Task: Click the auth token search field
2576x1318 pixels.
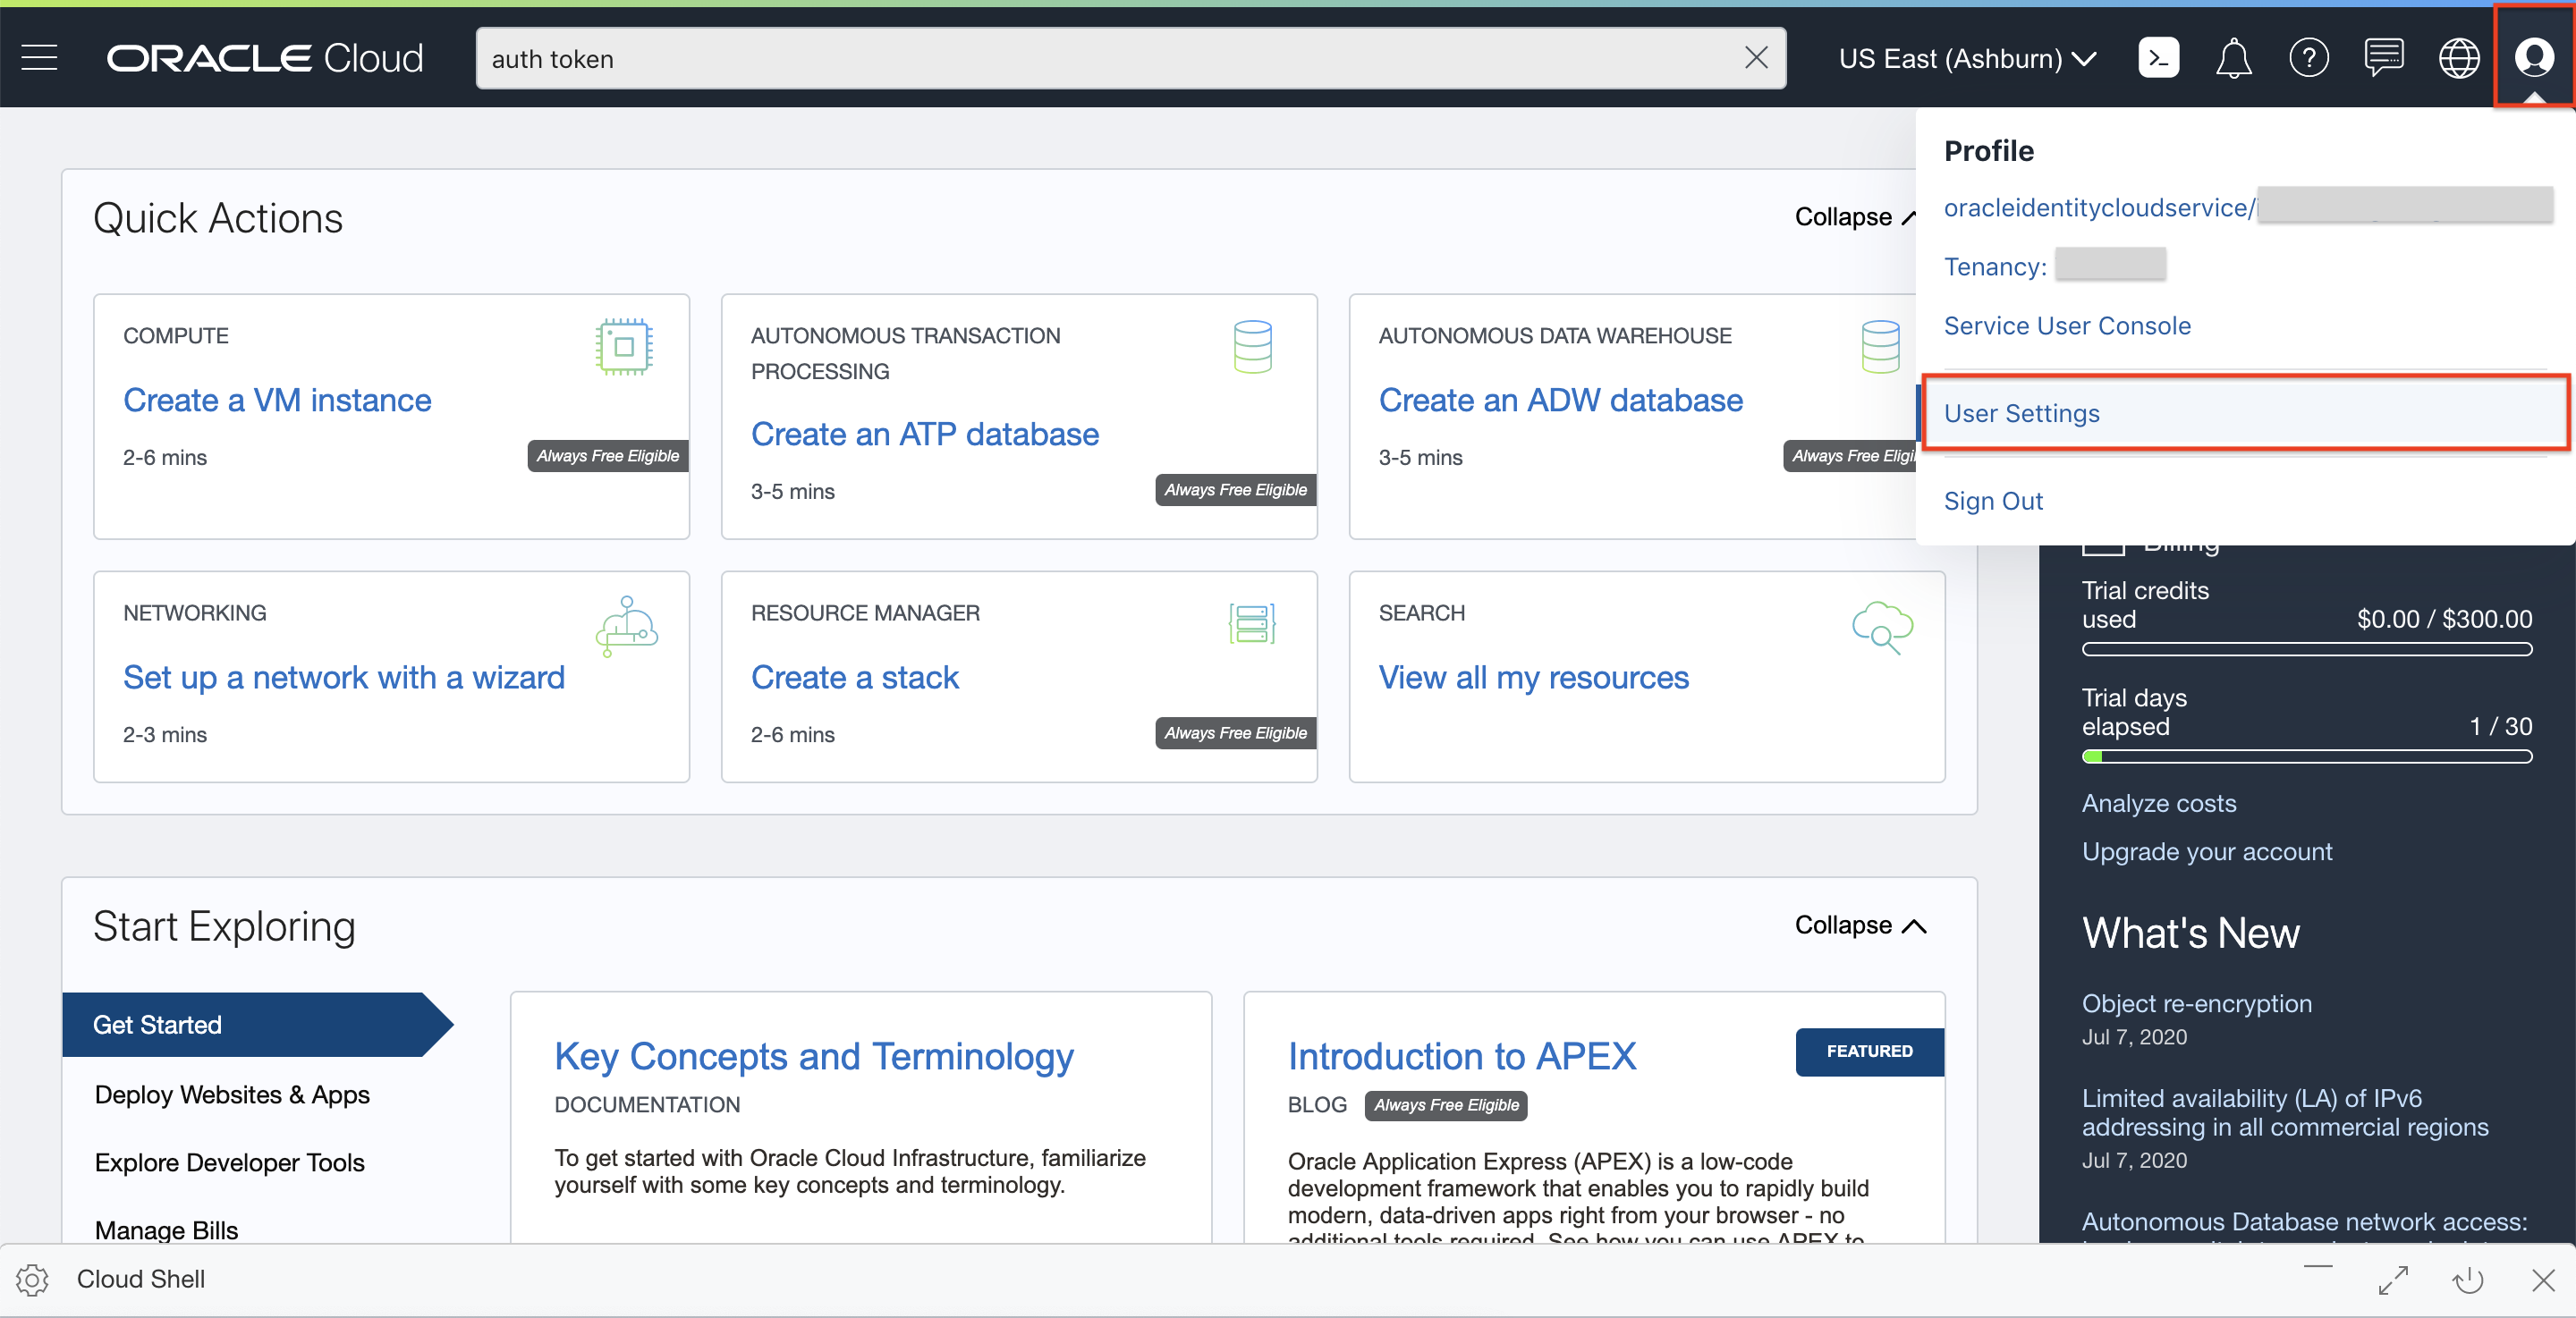Action: (1100, 59)
